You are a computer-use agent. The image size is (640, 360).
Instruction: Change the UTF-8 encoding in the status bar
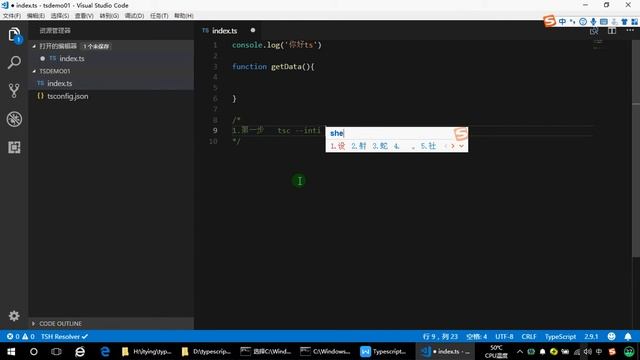[x=504, y=336]
